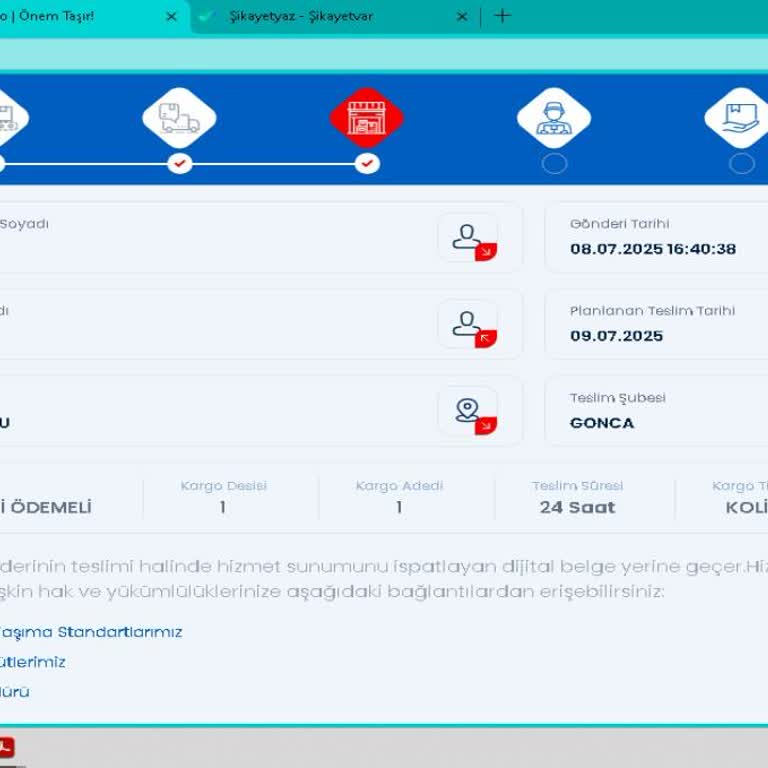The width and height of the screenshot is (768, 768).
Task: Click the courier person step icon
Action: click(x=553, y=118)
